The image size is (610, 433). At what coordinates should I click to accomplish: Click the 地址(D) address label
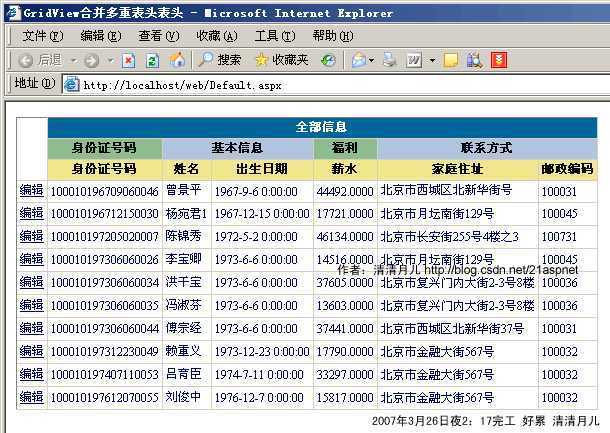click(35, 83)
